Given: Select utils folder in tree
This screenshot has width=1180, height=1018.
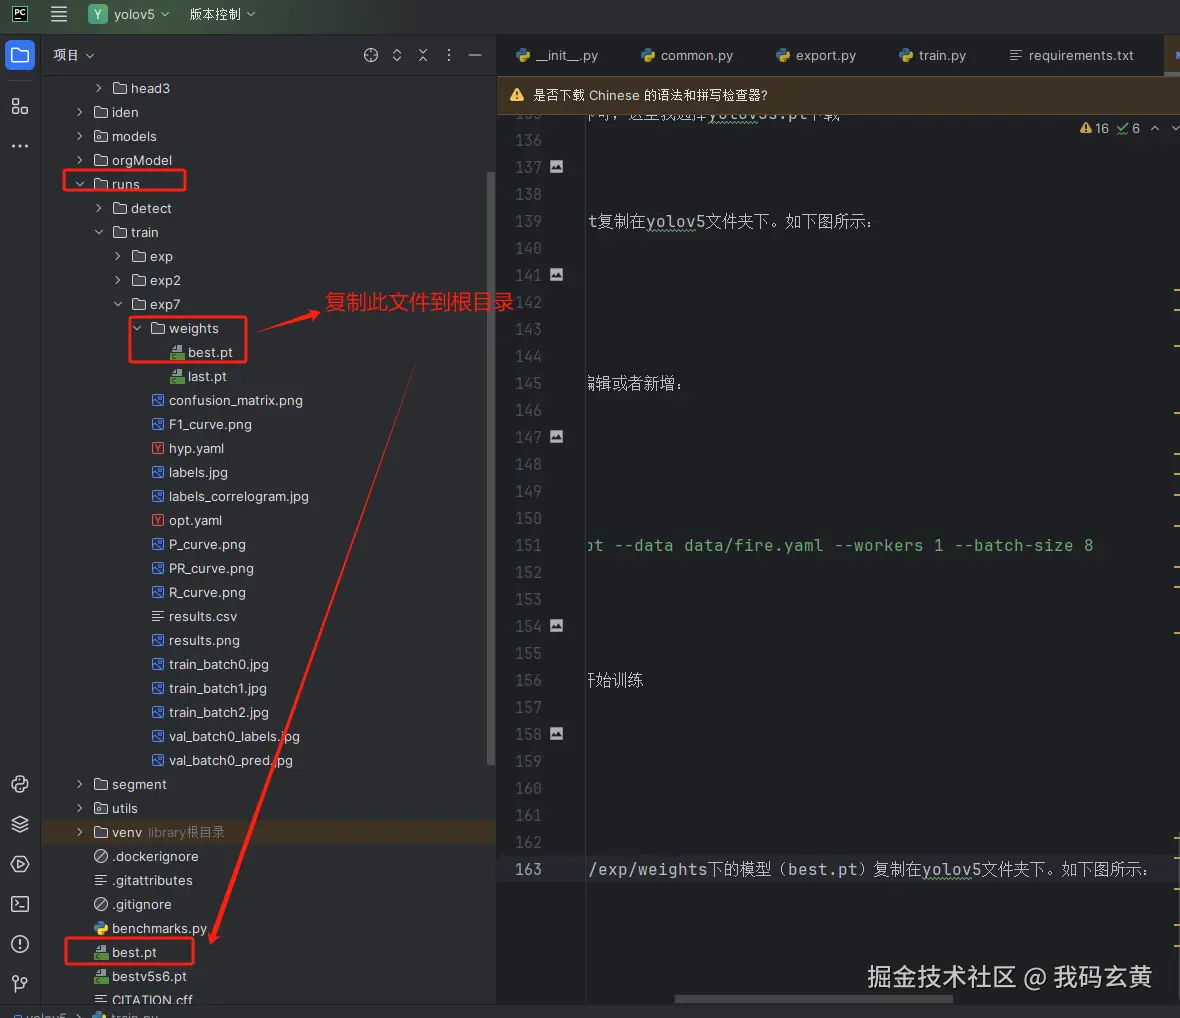Looking at the screenshot, I should click(116, 808).
